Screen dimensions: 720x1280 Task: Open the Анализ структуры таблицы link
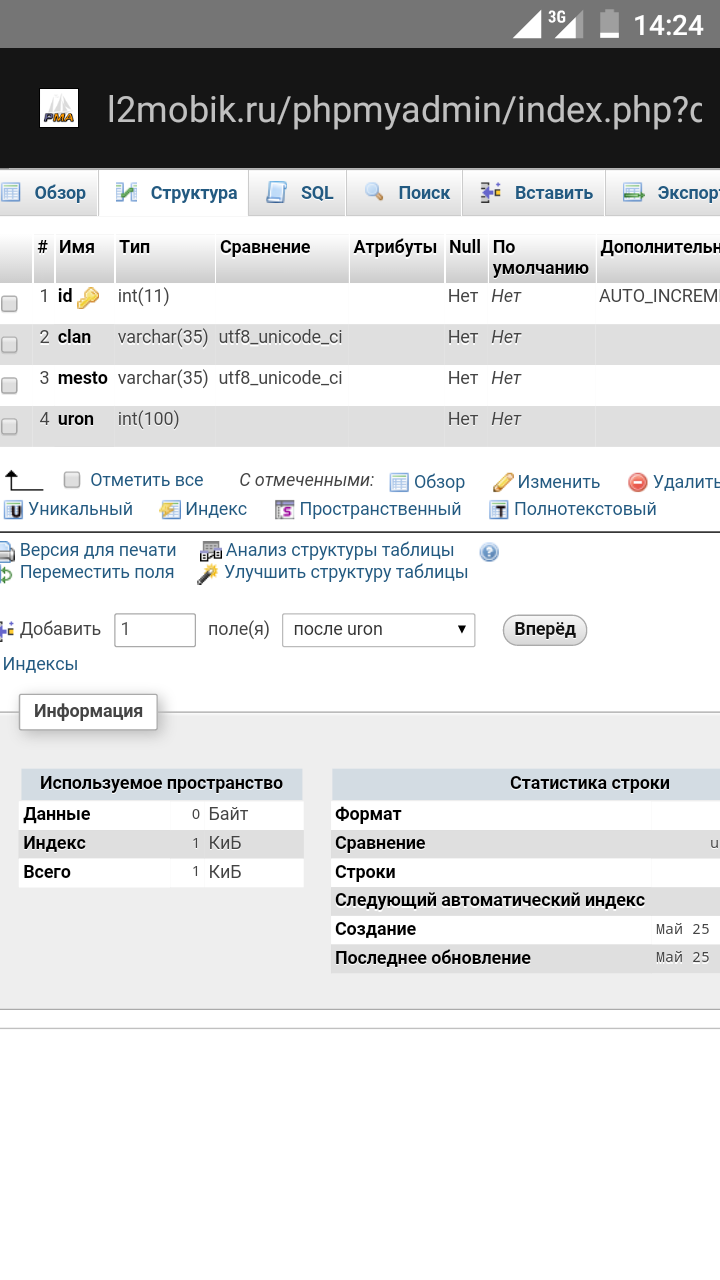pyautogui.click(x=339, y=550)
